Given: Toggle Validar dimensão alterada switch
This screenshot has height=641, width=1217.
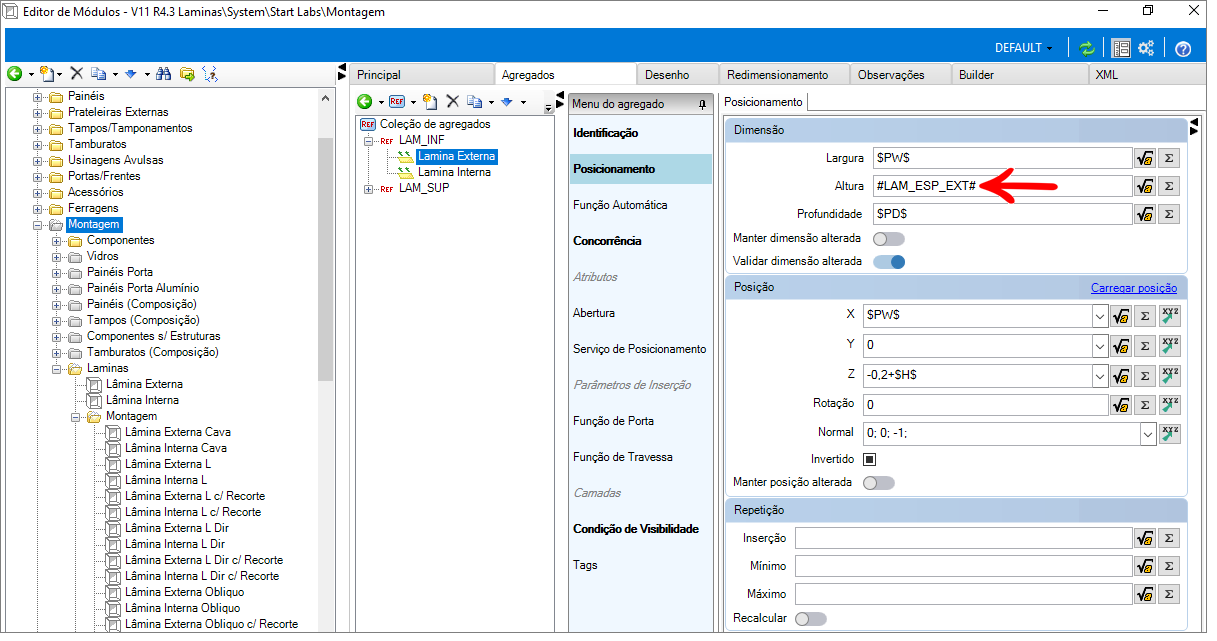Looking at the screenshot, I should tap(888, 261).
